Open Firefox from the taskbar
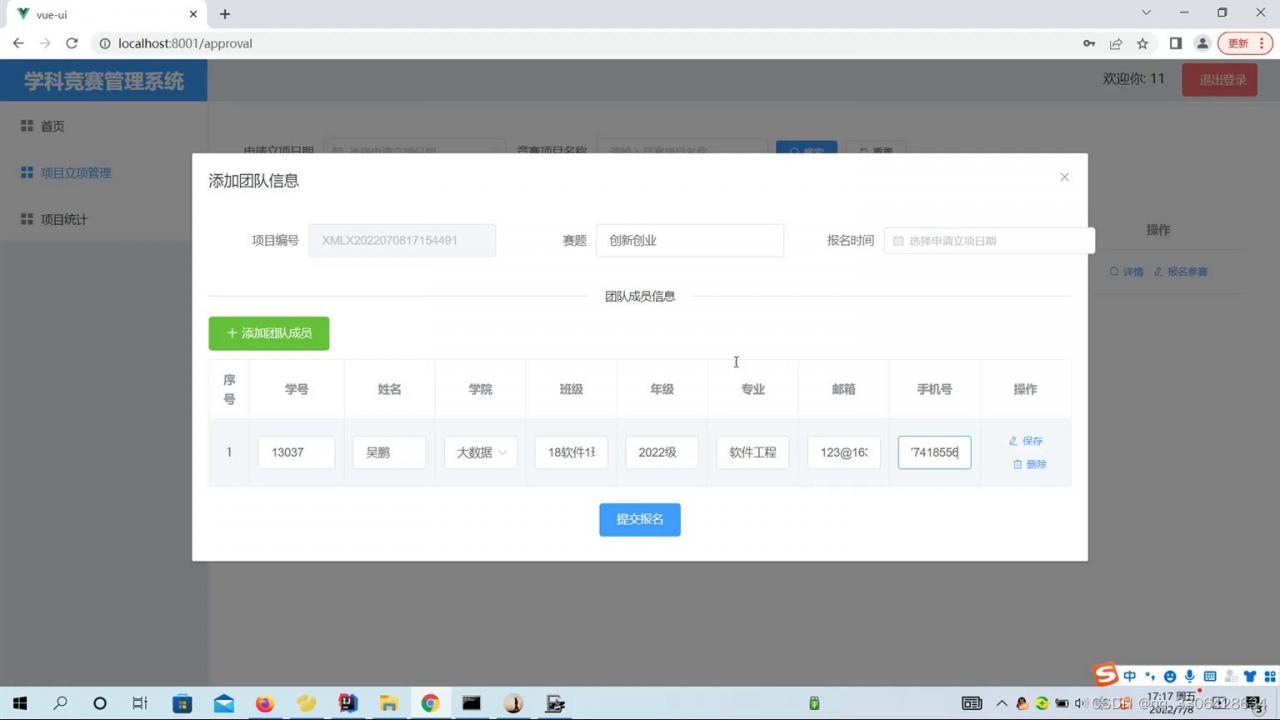This screenshot has width=1280, height=720. (x=265, y=703)
